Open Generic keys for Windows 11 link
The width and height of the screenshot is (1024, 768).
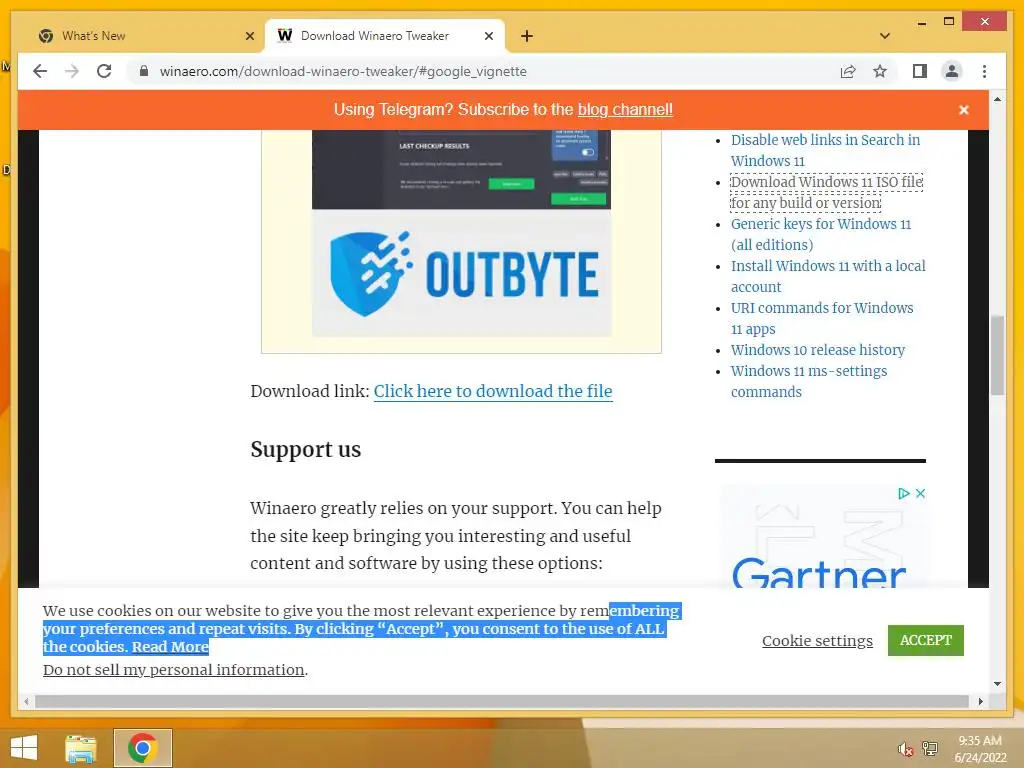pos(821,234)
